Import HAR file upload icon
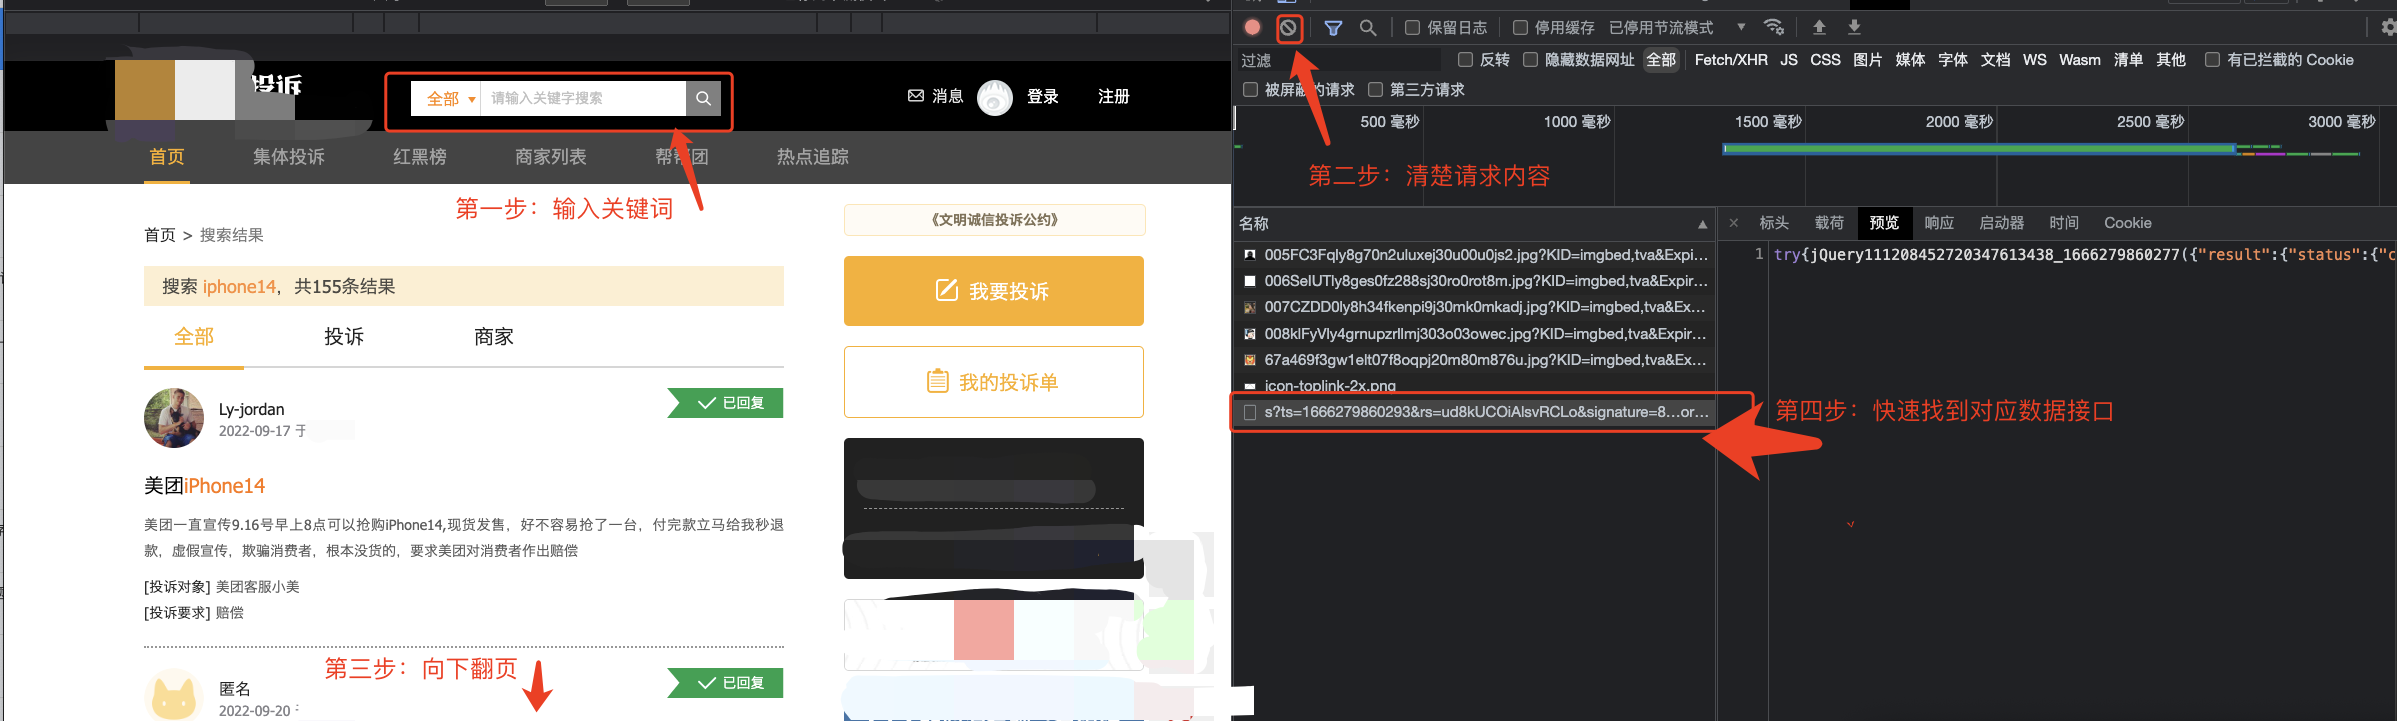This screenshot has width=2397, height=721. coord(1819,27)
